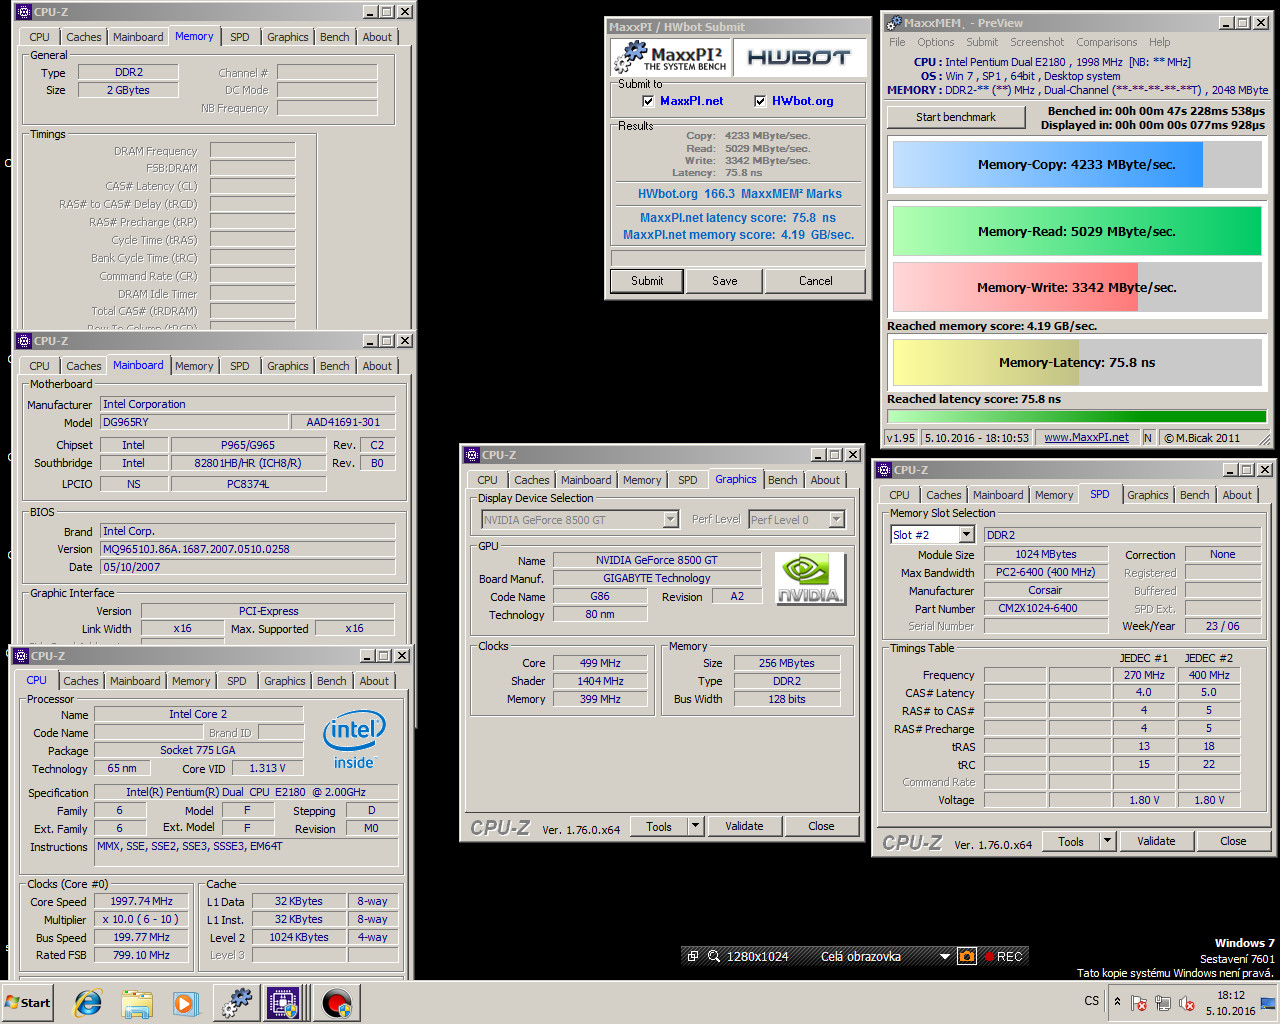Click the CS language indicator in the taskbar
1280x1024 pixels.
1092,1001
